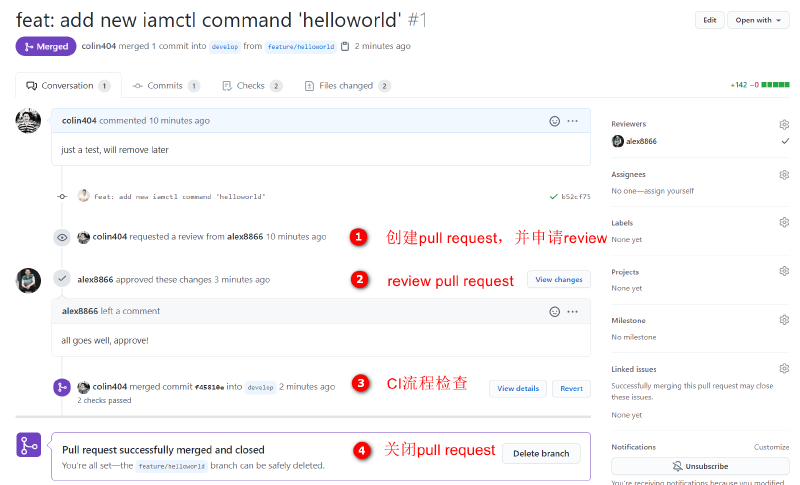Screen dimensions: 800x485
Task: Open the Labels gear icon
Action: coord(784,222)
